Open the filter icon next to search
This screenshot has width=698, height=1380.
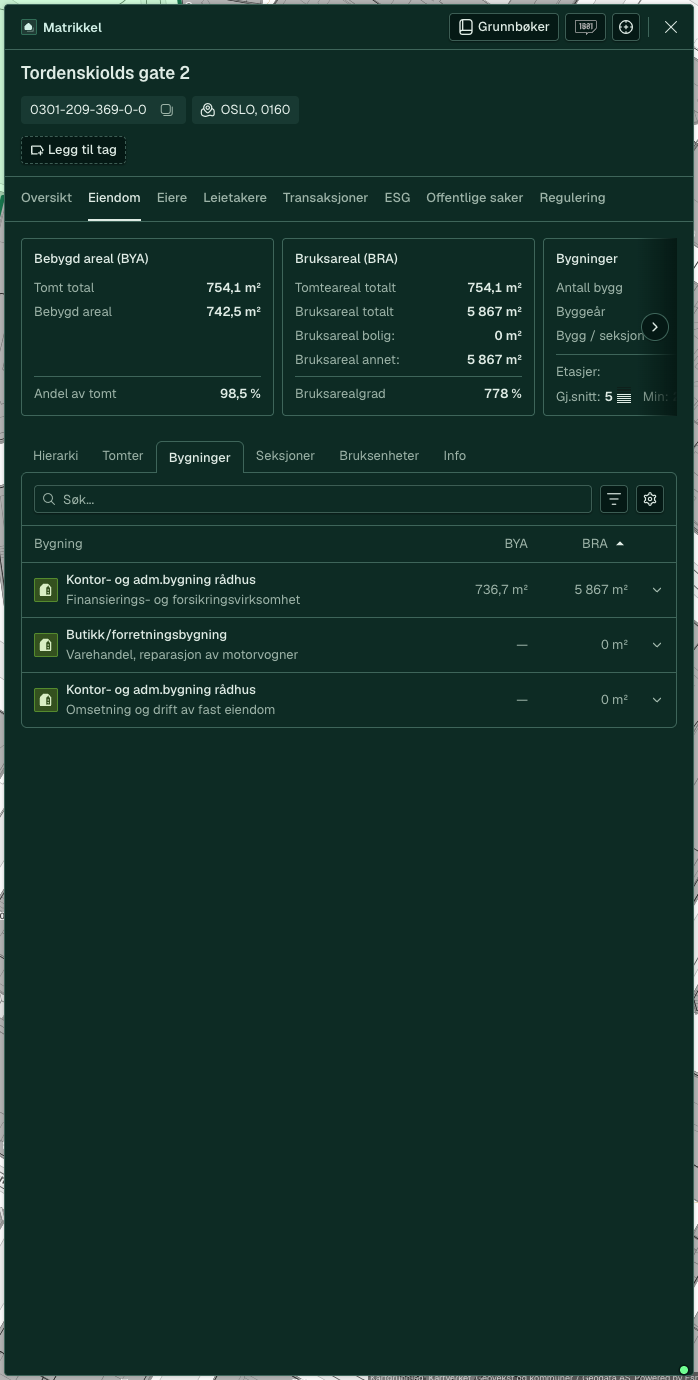pos(614,499)
